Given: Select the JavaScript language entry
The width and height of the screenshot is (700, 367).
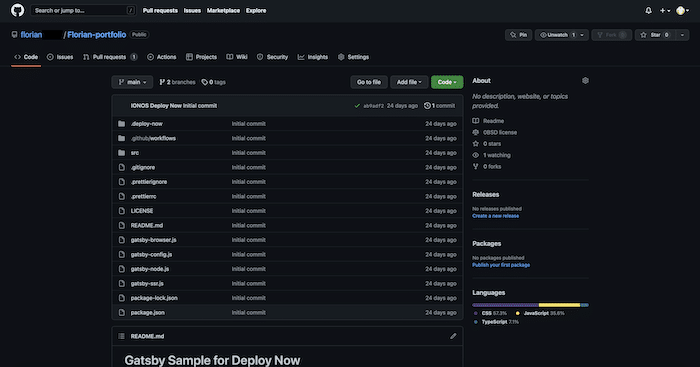Looking at the screenshot, I should coord(540,313).
